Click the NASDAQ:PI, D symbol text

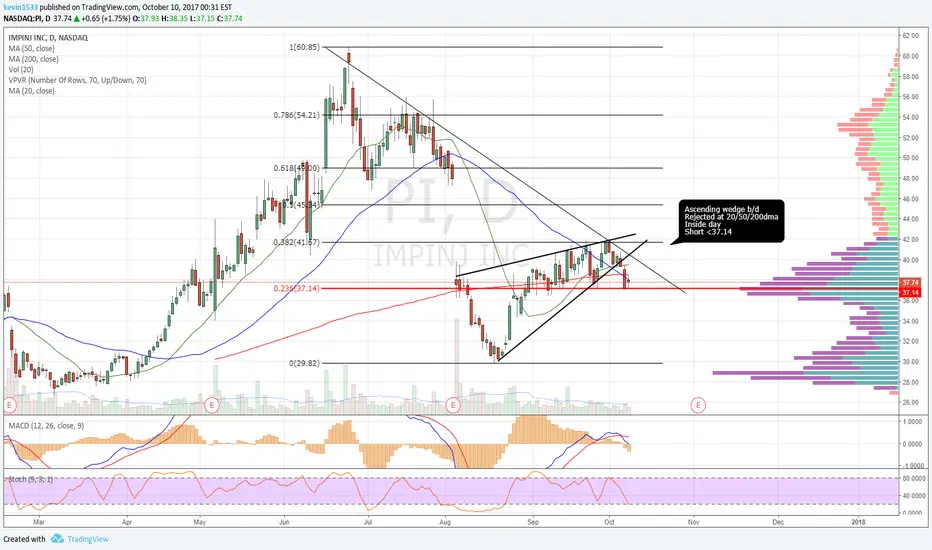[x=27, y=18]
